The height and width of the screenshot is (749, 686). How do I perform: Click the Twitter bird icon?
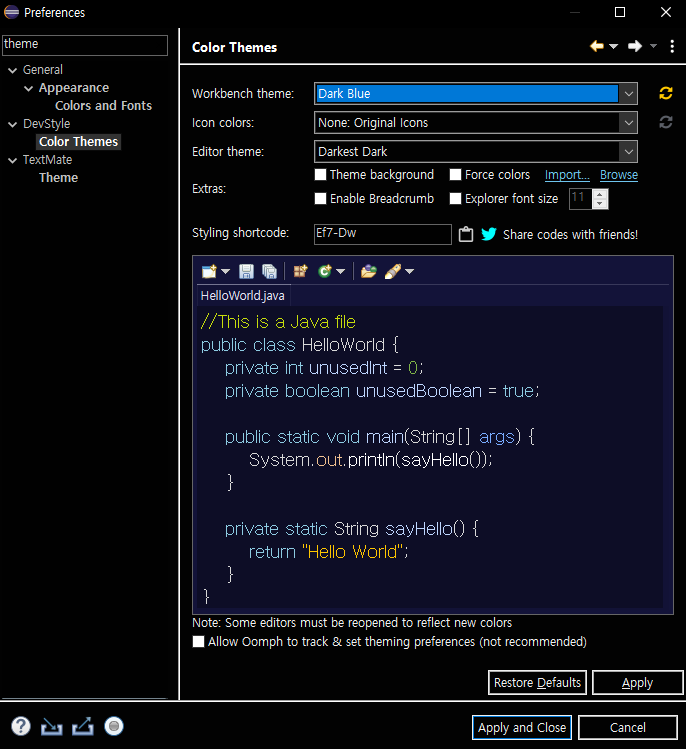click(x=489, y=234)
